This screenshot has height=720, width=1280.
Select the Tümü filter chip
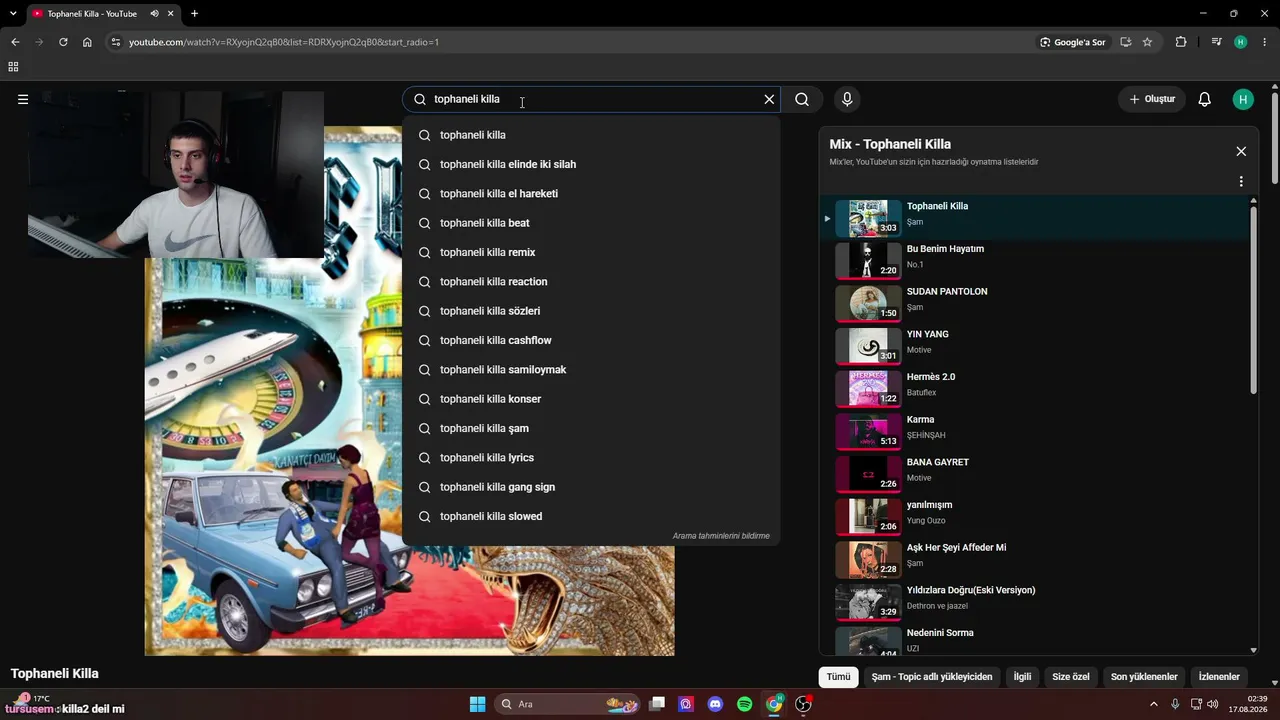(839, 677)
